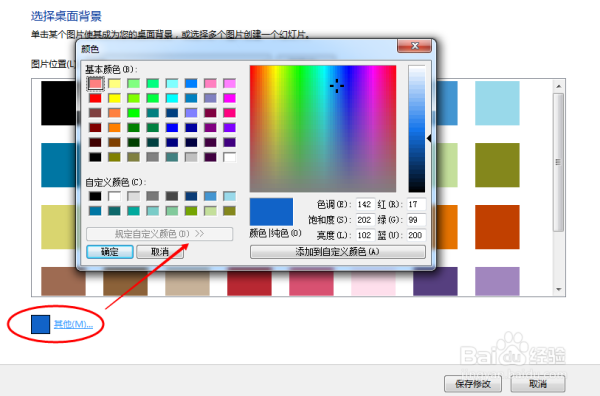Click 确定 button in color dialog
Screen dimensions: 600x396
(x=110, y=252)
